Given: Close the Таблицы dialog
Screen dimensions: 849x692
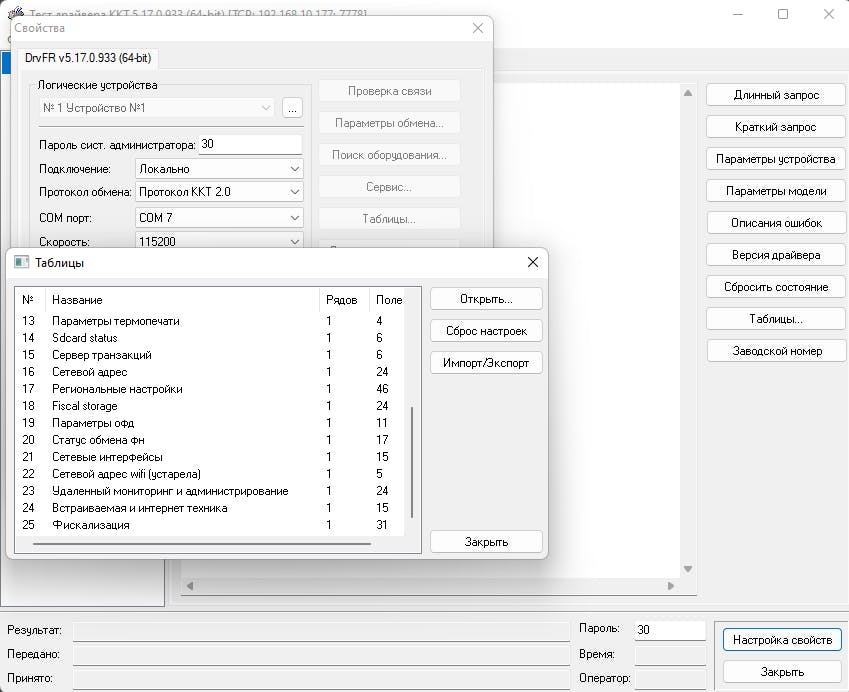Looking at the screenshot, I should [x=533, y=262].
